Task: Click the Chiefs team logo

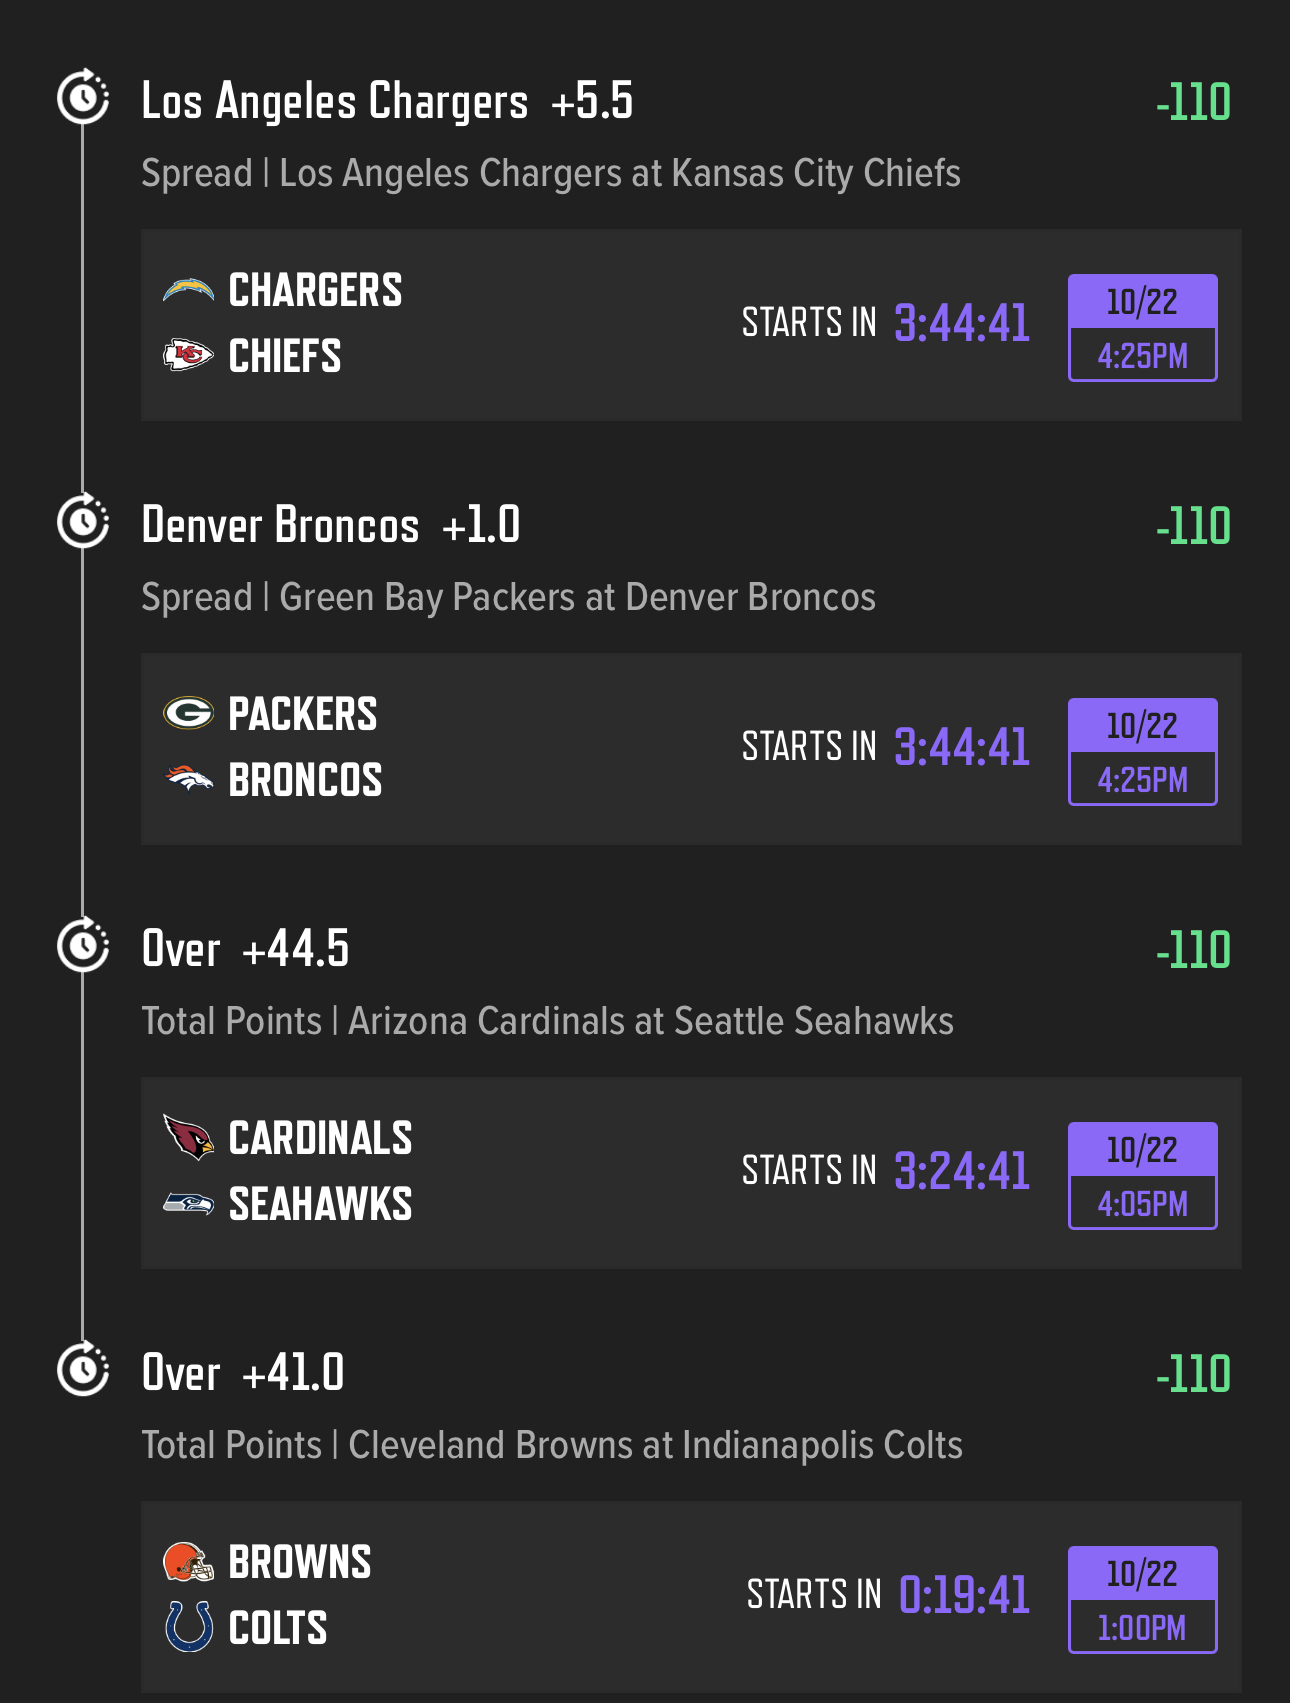Action: (188, 355)
